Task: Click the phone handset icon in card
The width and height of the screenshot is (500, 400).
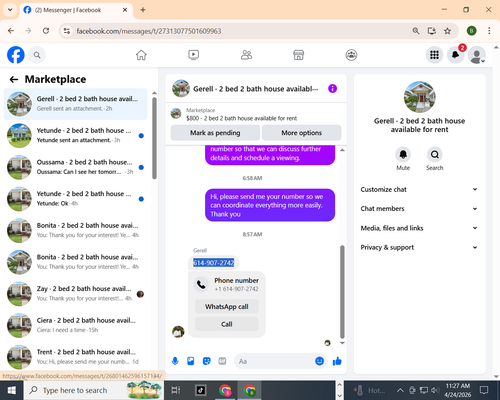Action: [x=201, y=285]
